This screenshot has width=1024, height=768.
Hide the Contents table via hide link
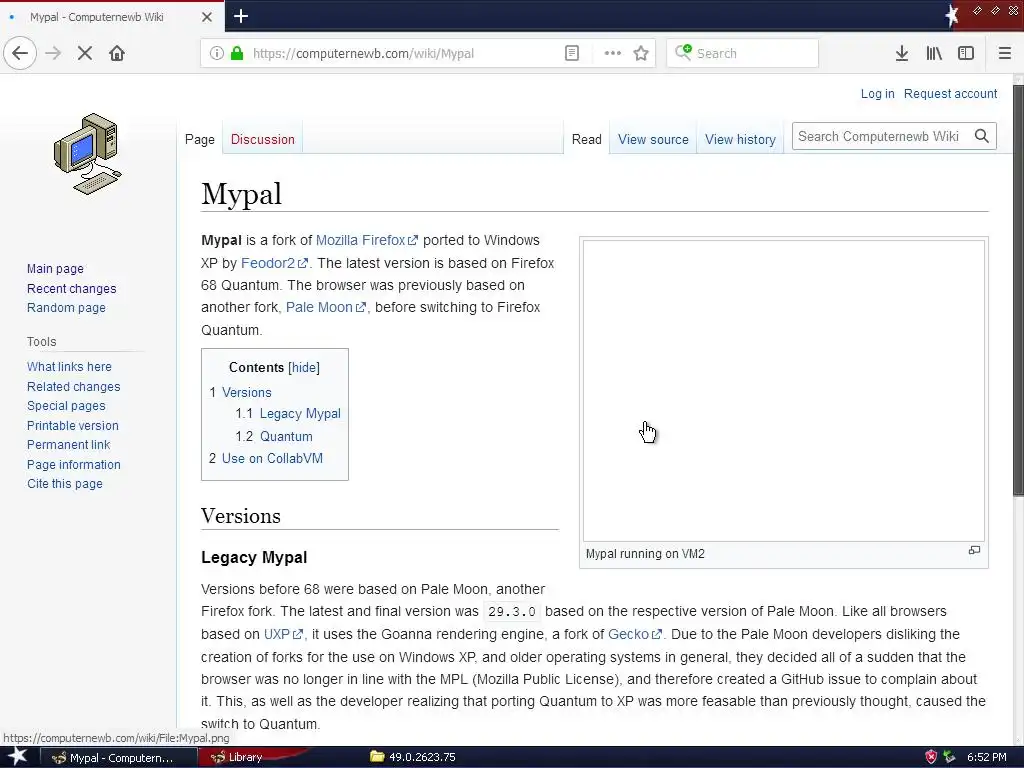(x=304, y=368)
